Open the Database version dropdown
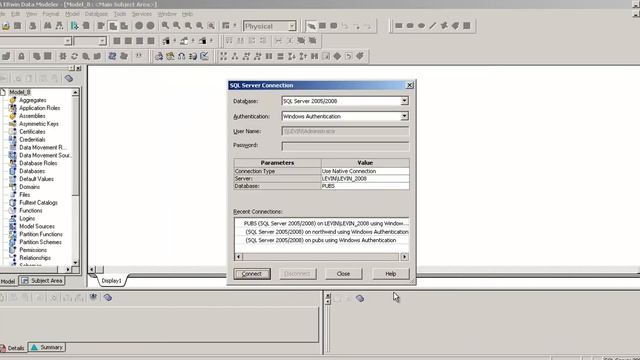Viewport: 640px width, 360px height. pyautogui.click(x=404, y=101)
